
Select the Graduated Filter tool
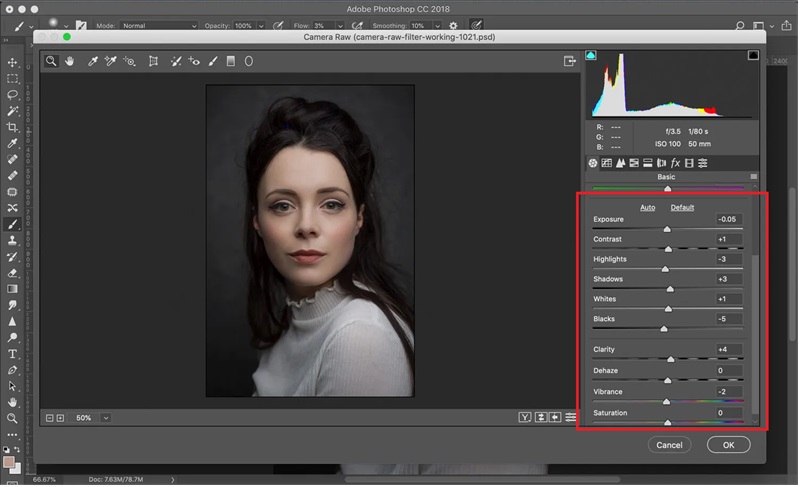click(x=231, y=61)
